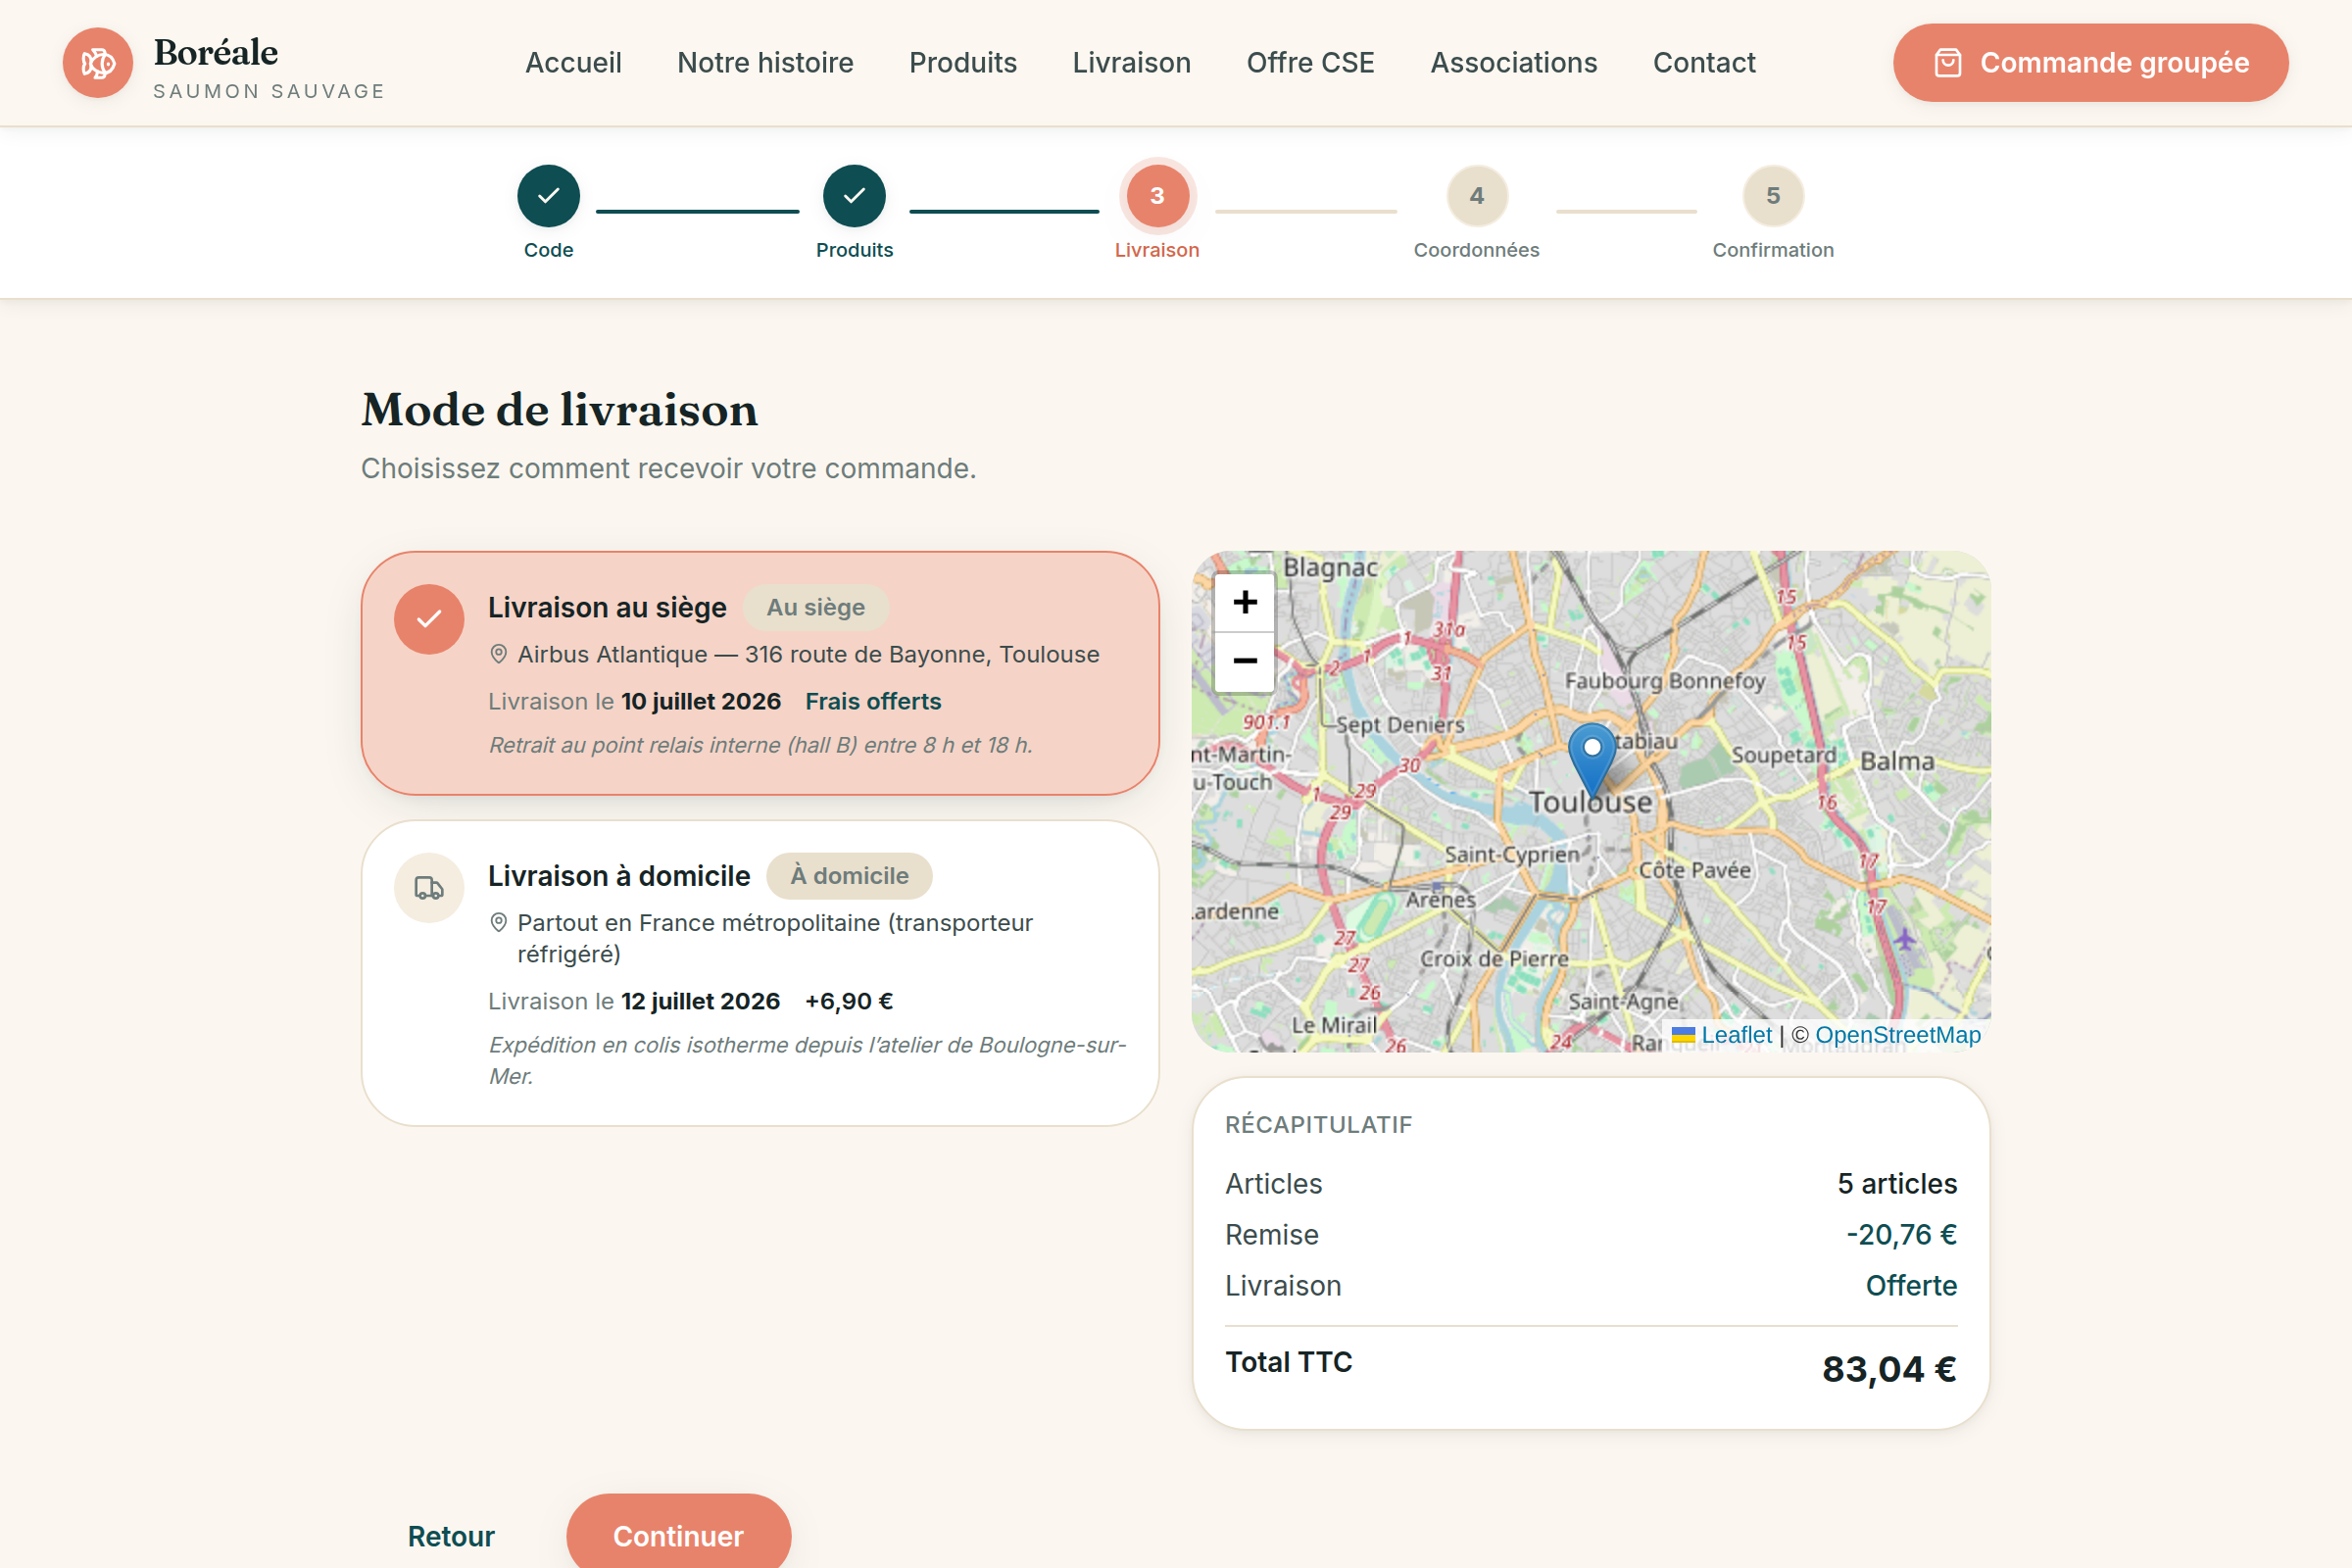Open the Livraison nav item
The width and height of the screenshot is (2352, 1568).
(x=1132, y=63)
